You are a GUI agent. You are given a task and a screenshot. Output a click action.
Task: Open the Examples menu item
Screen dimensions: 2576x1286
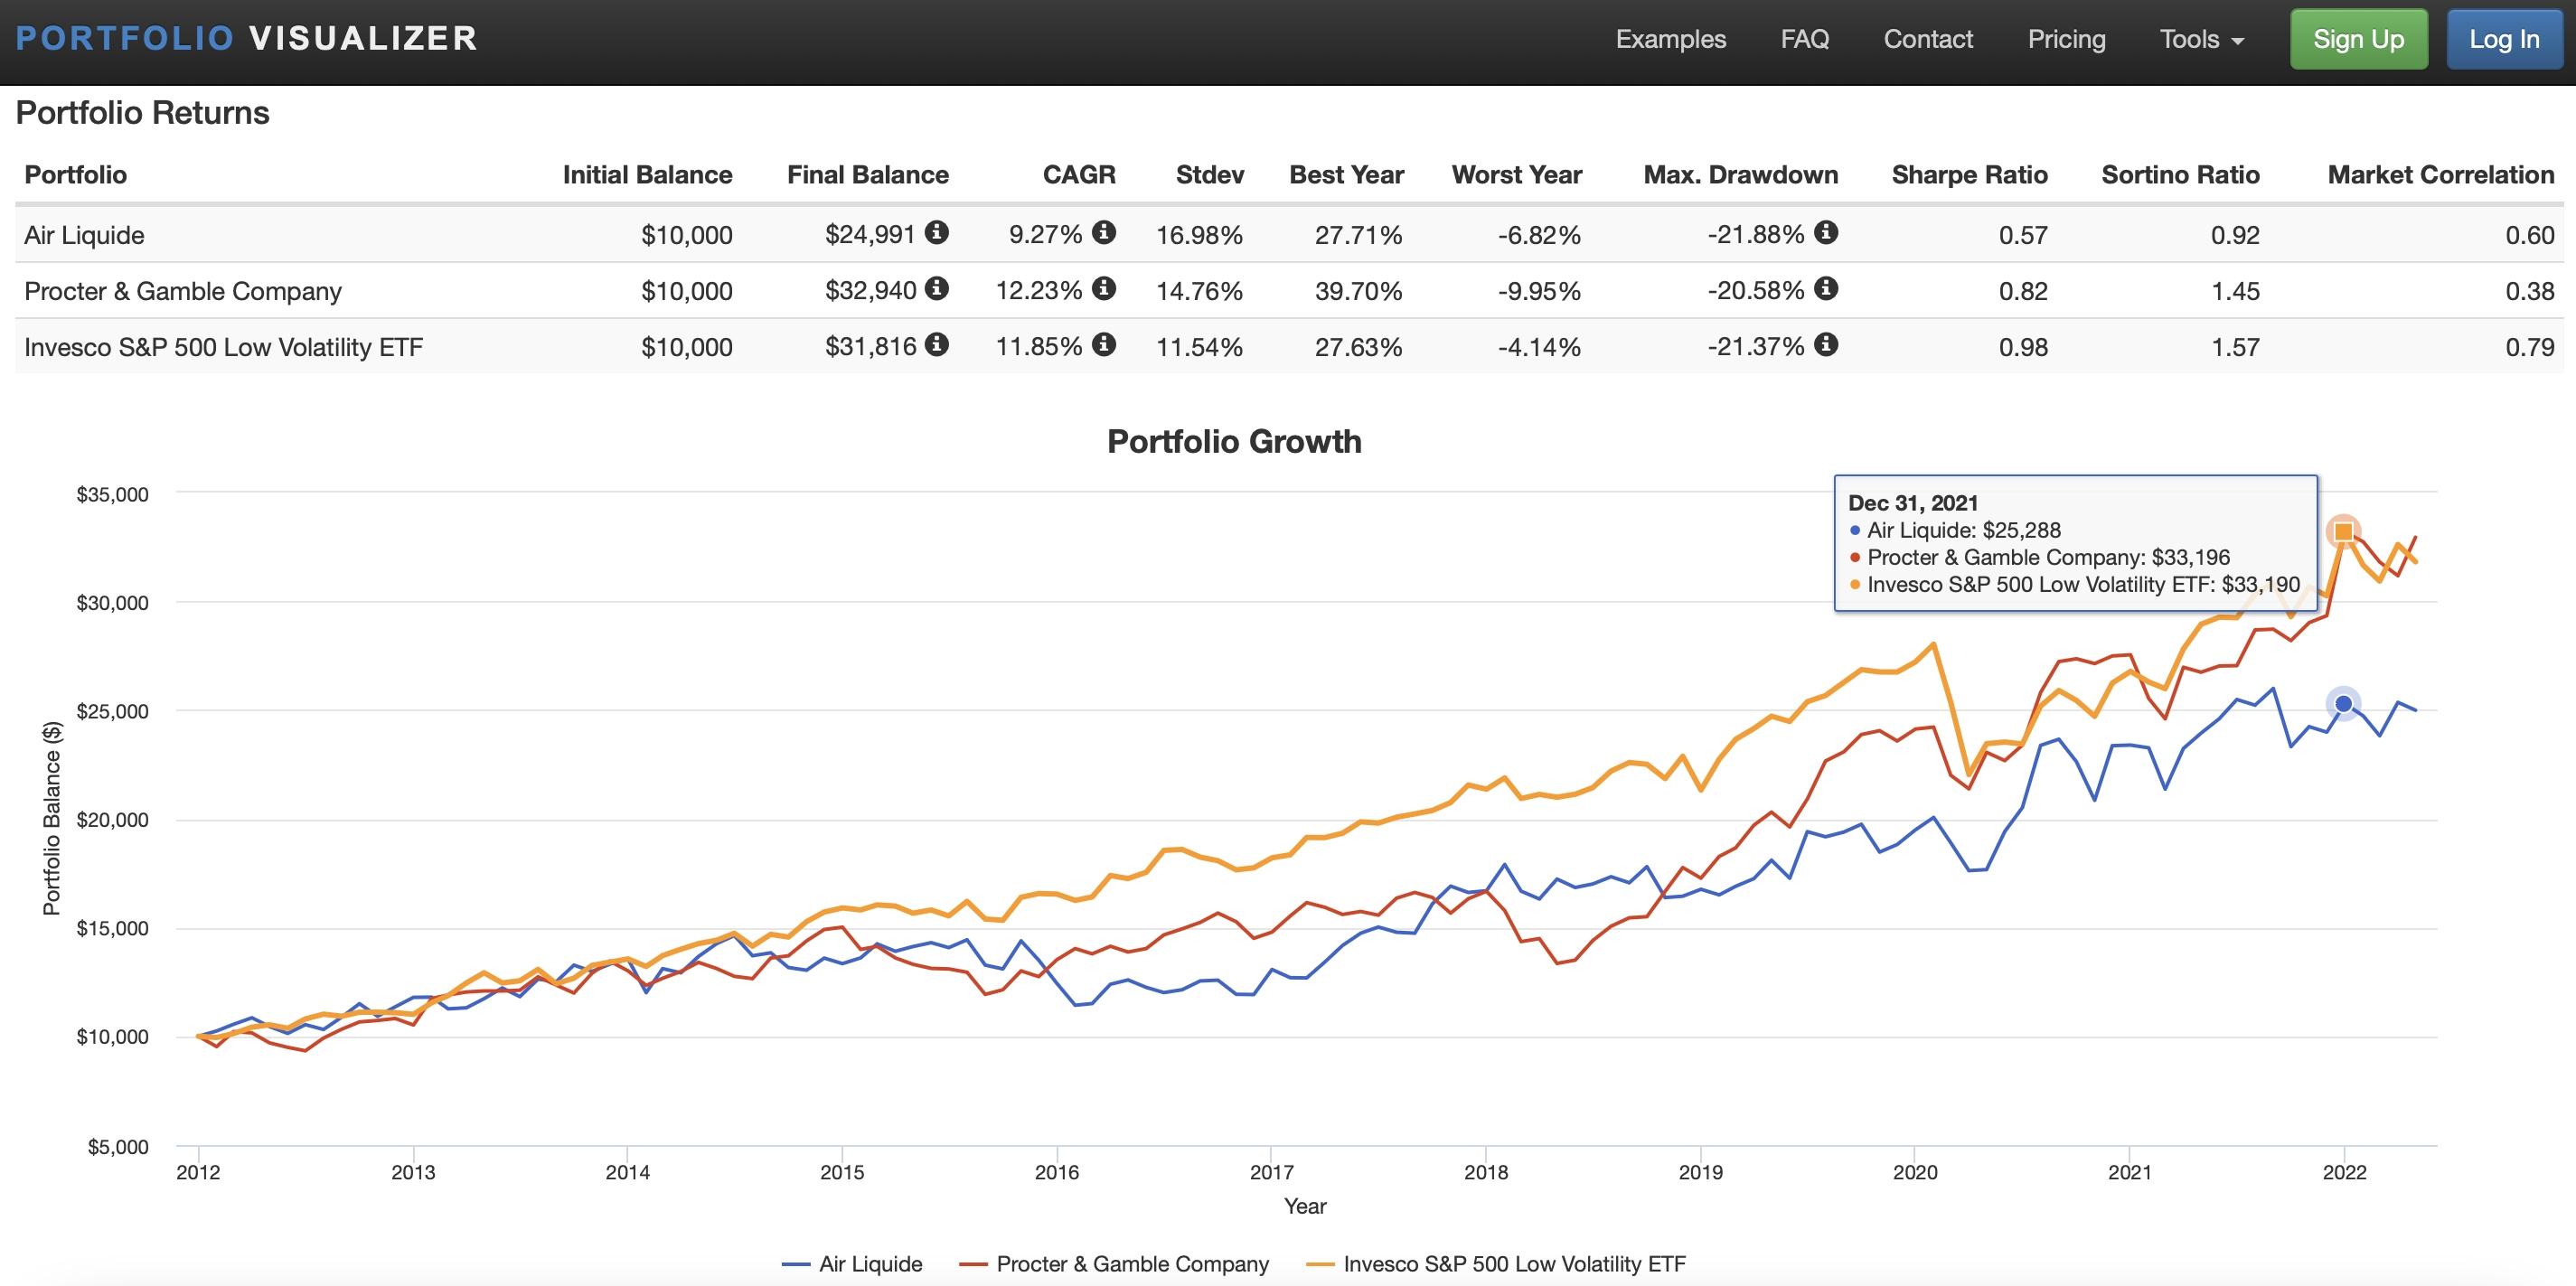[x=1670, y=39]
